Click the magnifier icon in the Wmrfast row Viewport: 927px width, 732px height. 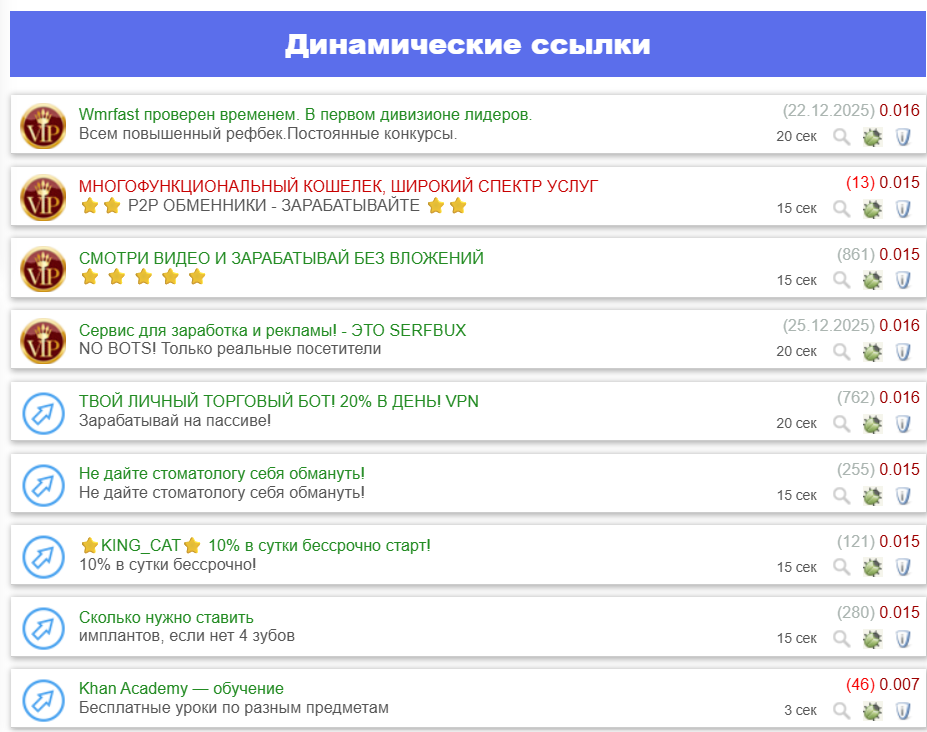click(842, 136)
